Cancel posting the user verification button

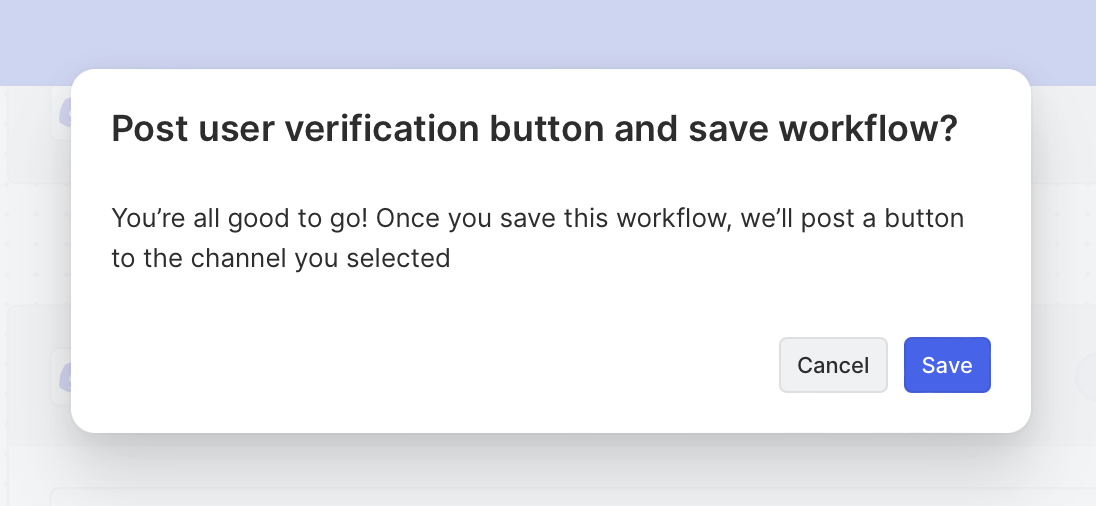(x=832, y=365)
